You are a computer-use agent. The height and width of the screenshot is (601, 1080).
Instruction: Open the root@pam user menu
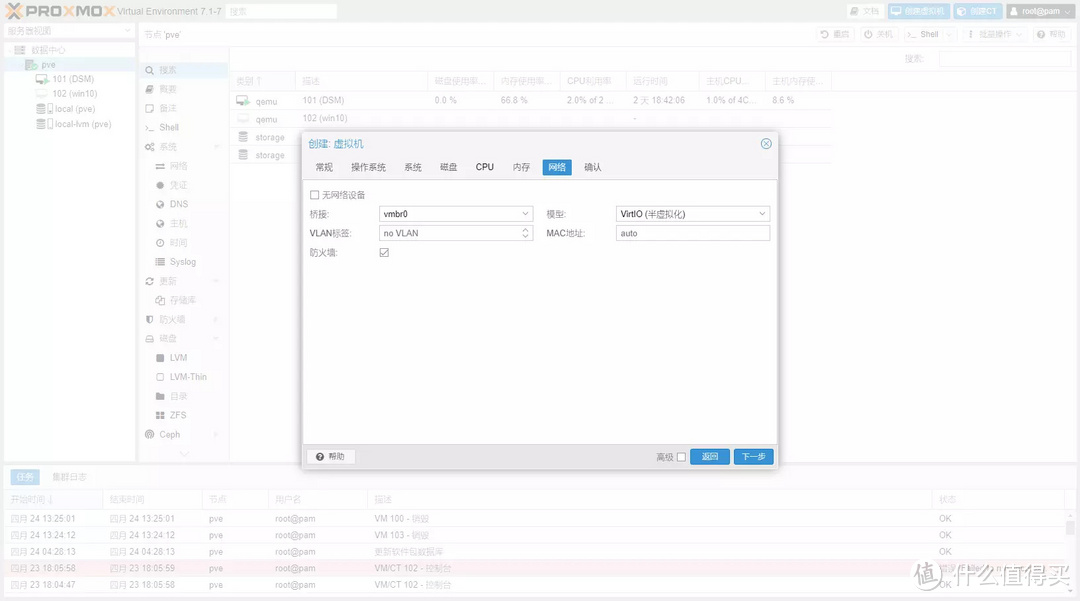pos(1041,12)
